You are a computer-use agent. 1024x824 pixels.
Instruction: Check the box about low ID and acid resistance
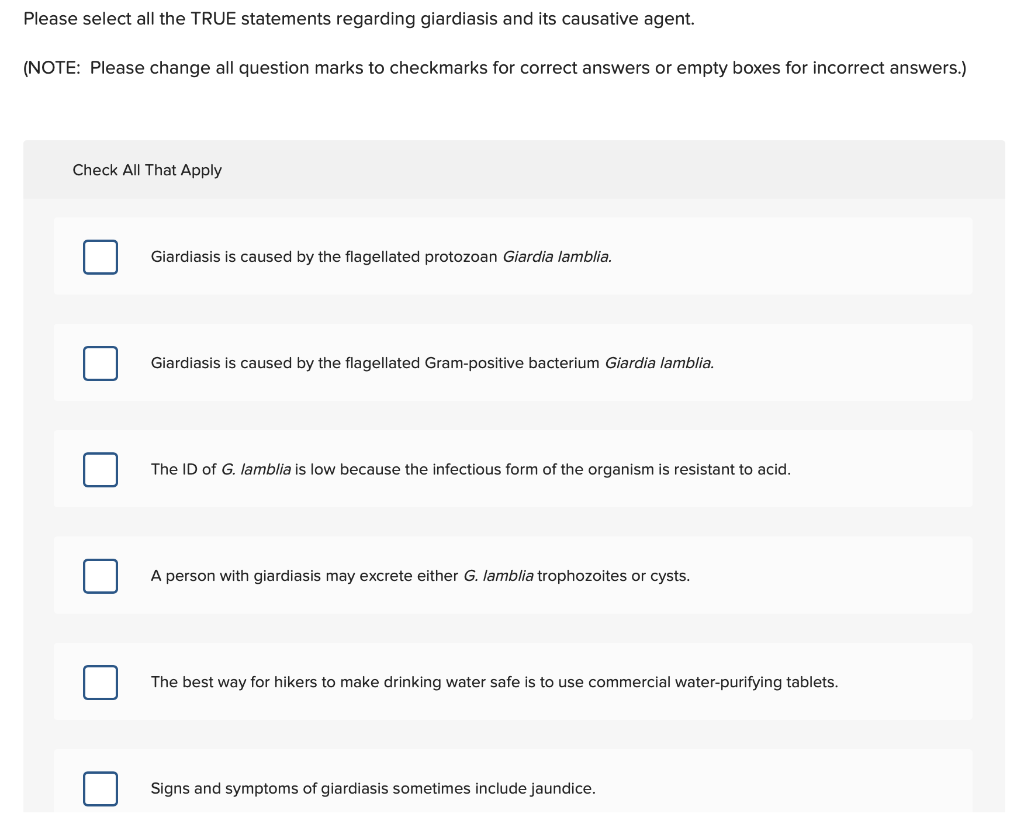click(x=100, y=469)
